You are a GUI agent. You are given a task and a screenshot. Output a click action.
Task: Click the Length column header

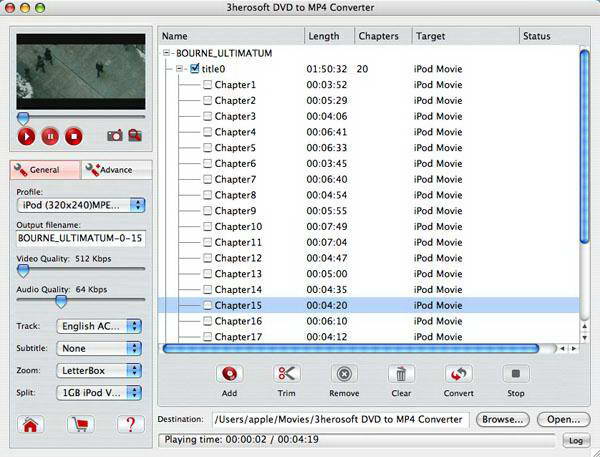(x=329, y=36)
